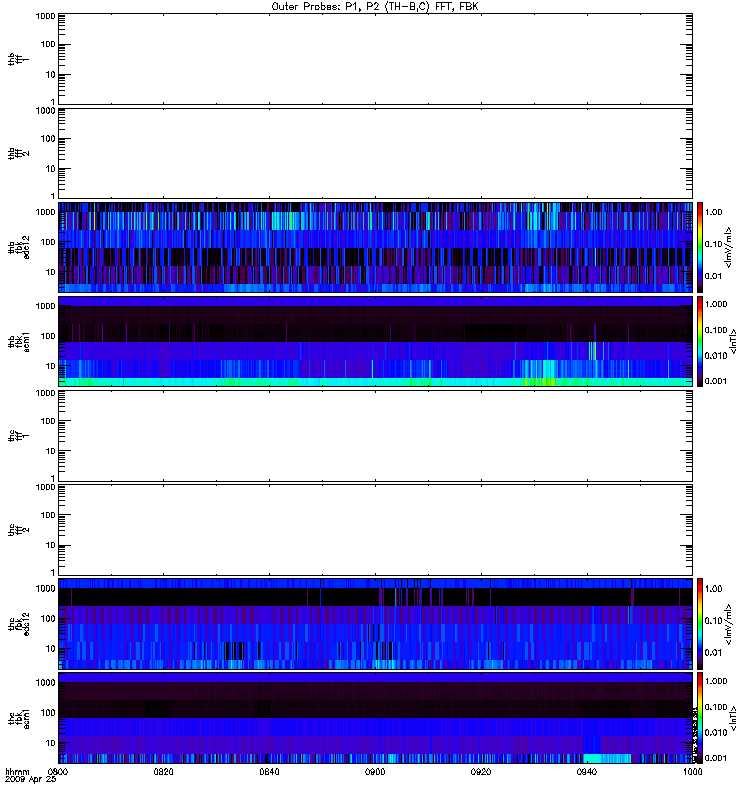The image size is (750, 800).
Task: Select the empty thc fff 1 plot panel
Action: (375, 436)
